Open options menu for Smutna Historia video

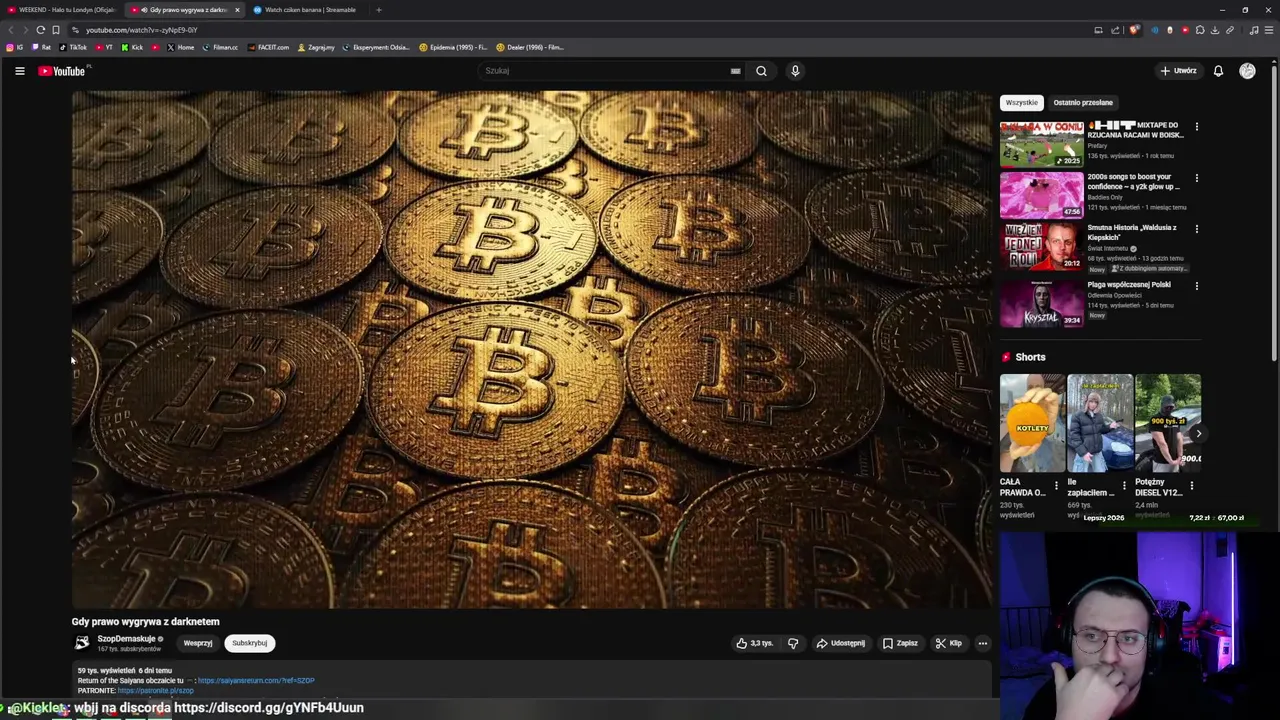tap(1196, 229)
